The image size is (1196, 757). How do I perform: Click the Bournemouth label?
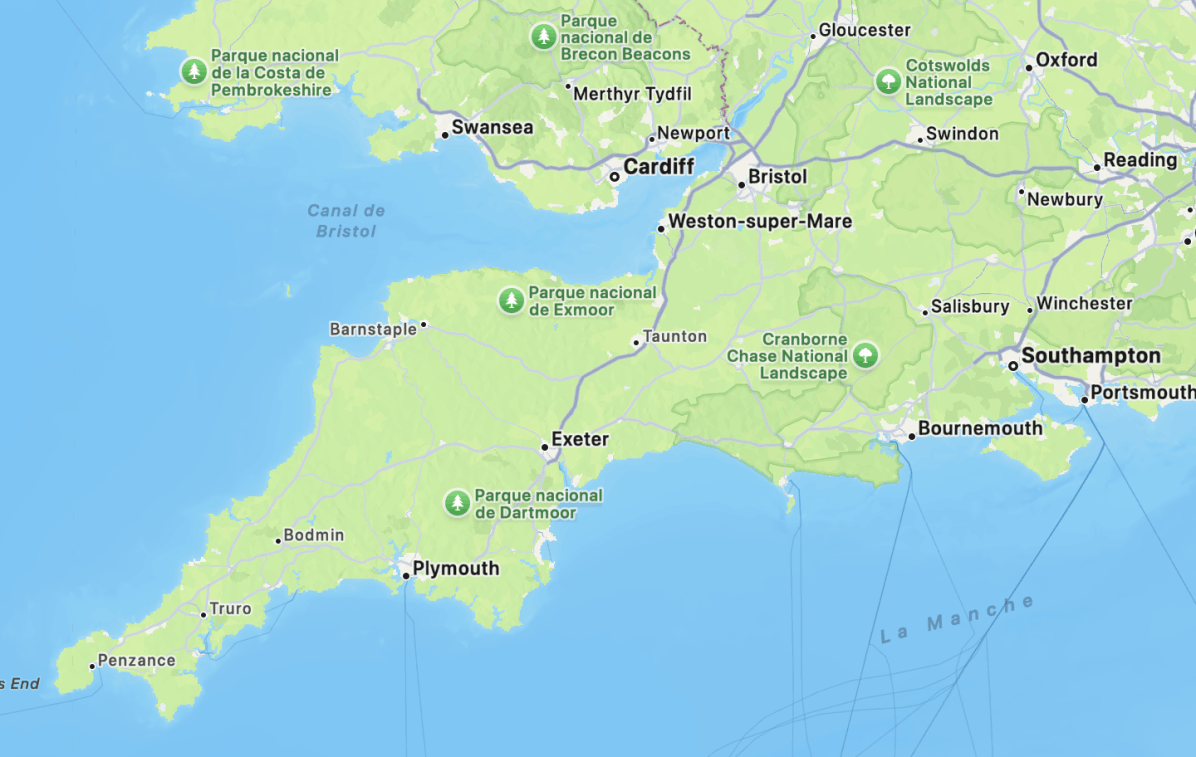pos(980,428)
